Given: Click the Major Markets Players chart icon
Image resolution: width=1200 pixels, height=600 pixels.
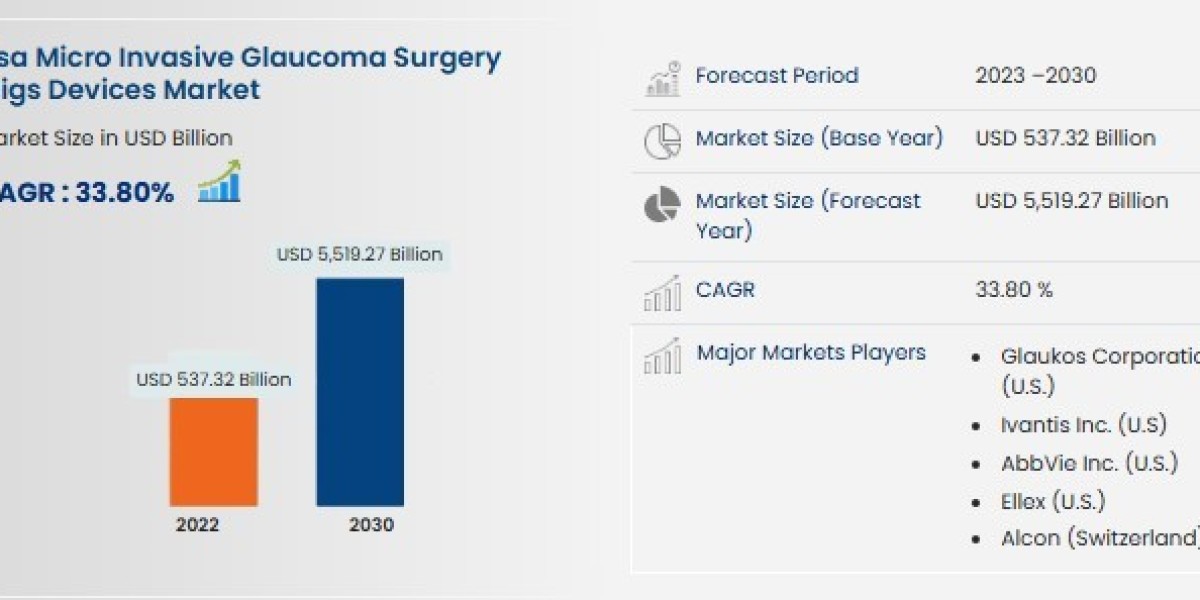Looking at the screenshot, I should pos(662,355).
